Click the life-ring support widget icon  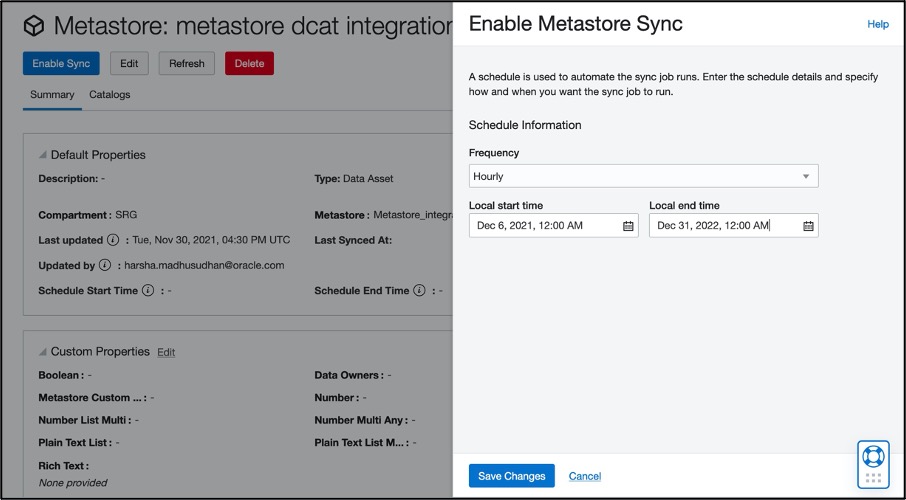(873, 457)
